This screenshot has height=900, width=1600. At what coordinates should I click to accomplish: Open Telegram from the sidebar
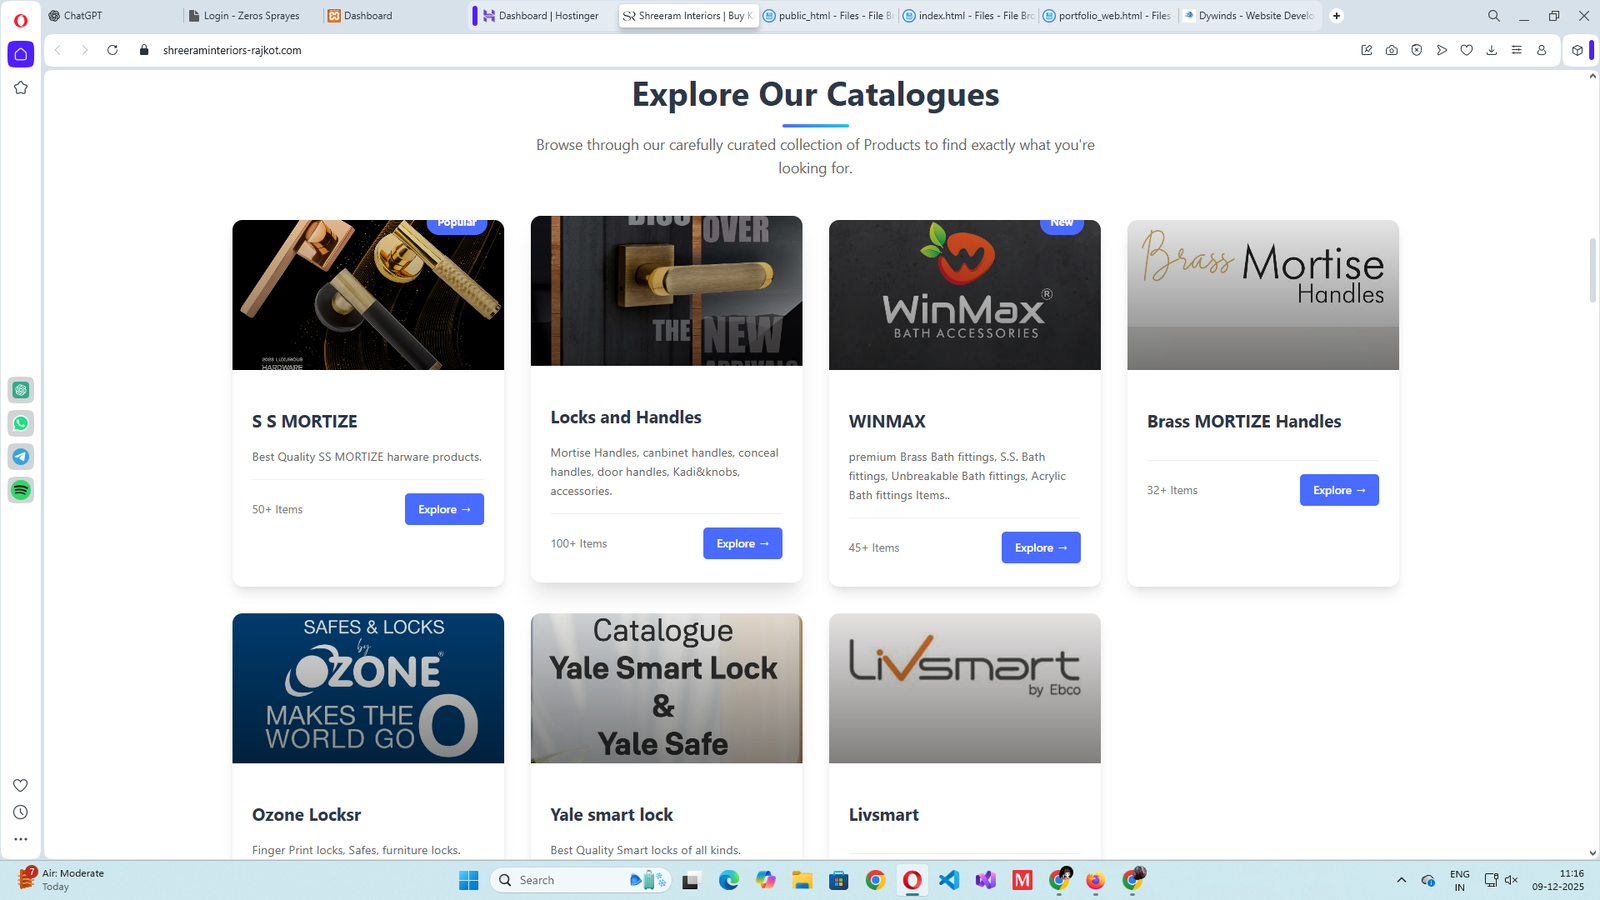pos(20,457)
